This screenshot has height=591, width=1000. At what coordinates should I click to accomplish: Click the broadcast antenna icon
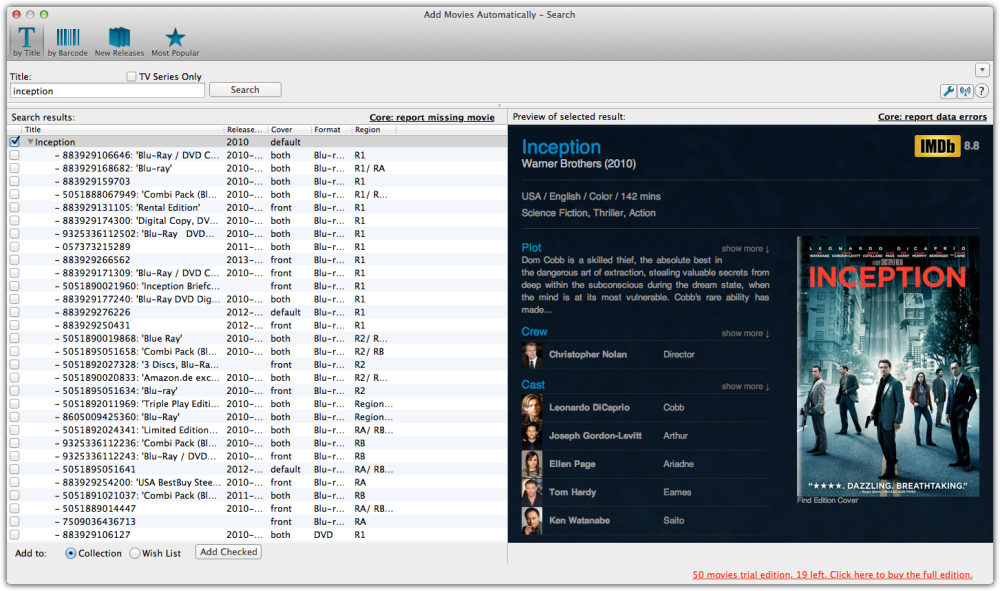(965, 91)
